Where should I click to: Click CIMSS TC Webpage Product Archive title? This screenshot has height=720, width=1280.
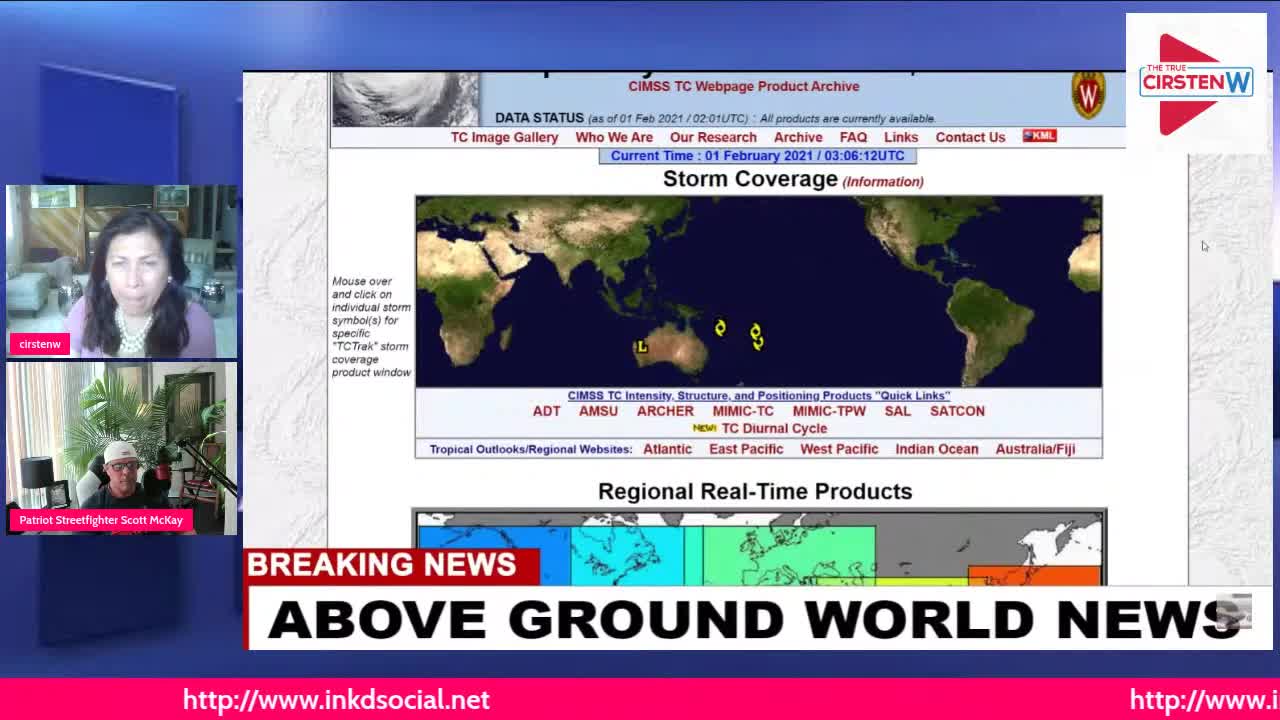(x=744, y=87)
